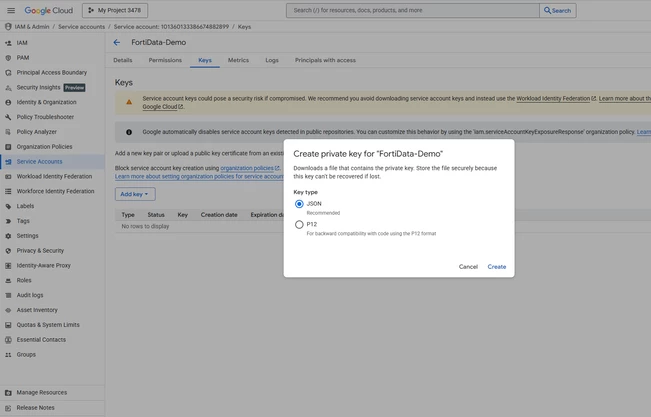Screen dimensions: 651x417
Task: Click the Security Insights icon
Action: click(8, 88)
